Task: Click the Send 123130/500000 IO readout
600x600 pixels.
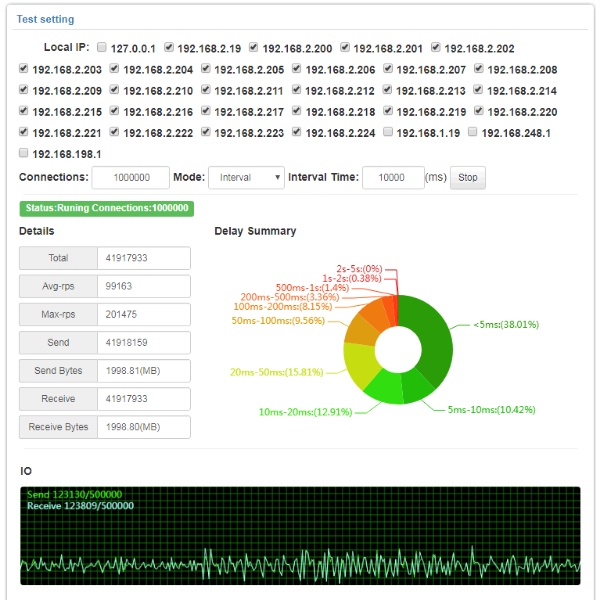Action: click(74, 494)
